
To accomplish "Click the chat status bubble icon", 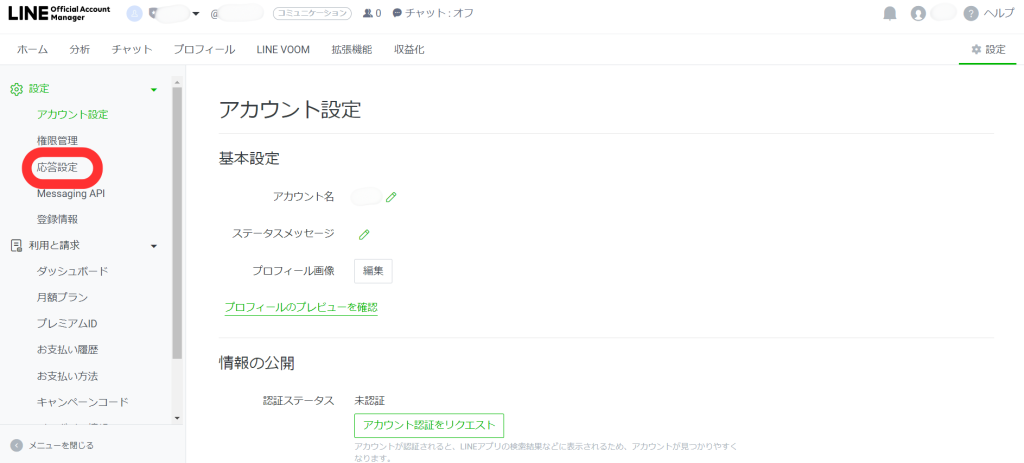I will point(397,13).
